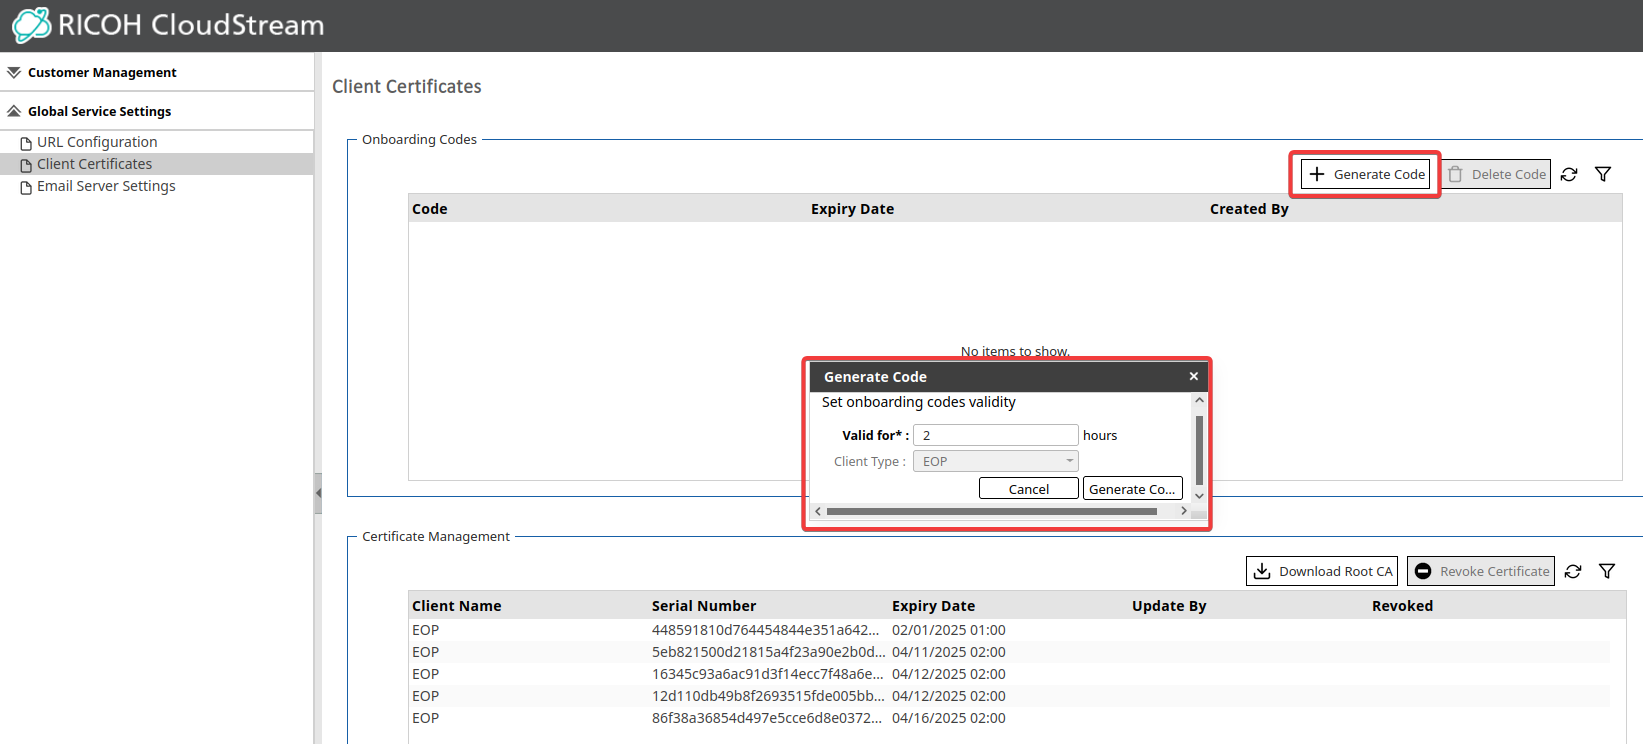
Task: Open the Client Type dropdown
Action: [995, 461]
